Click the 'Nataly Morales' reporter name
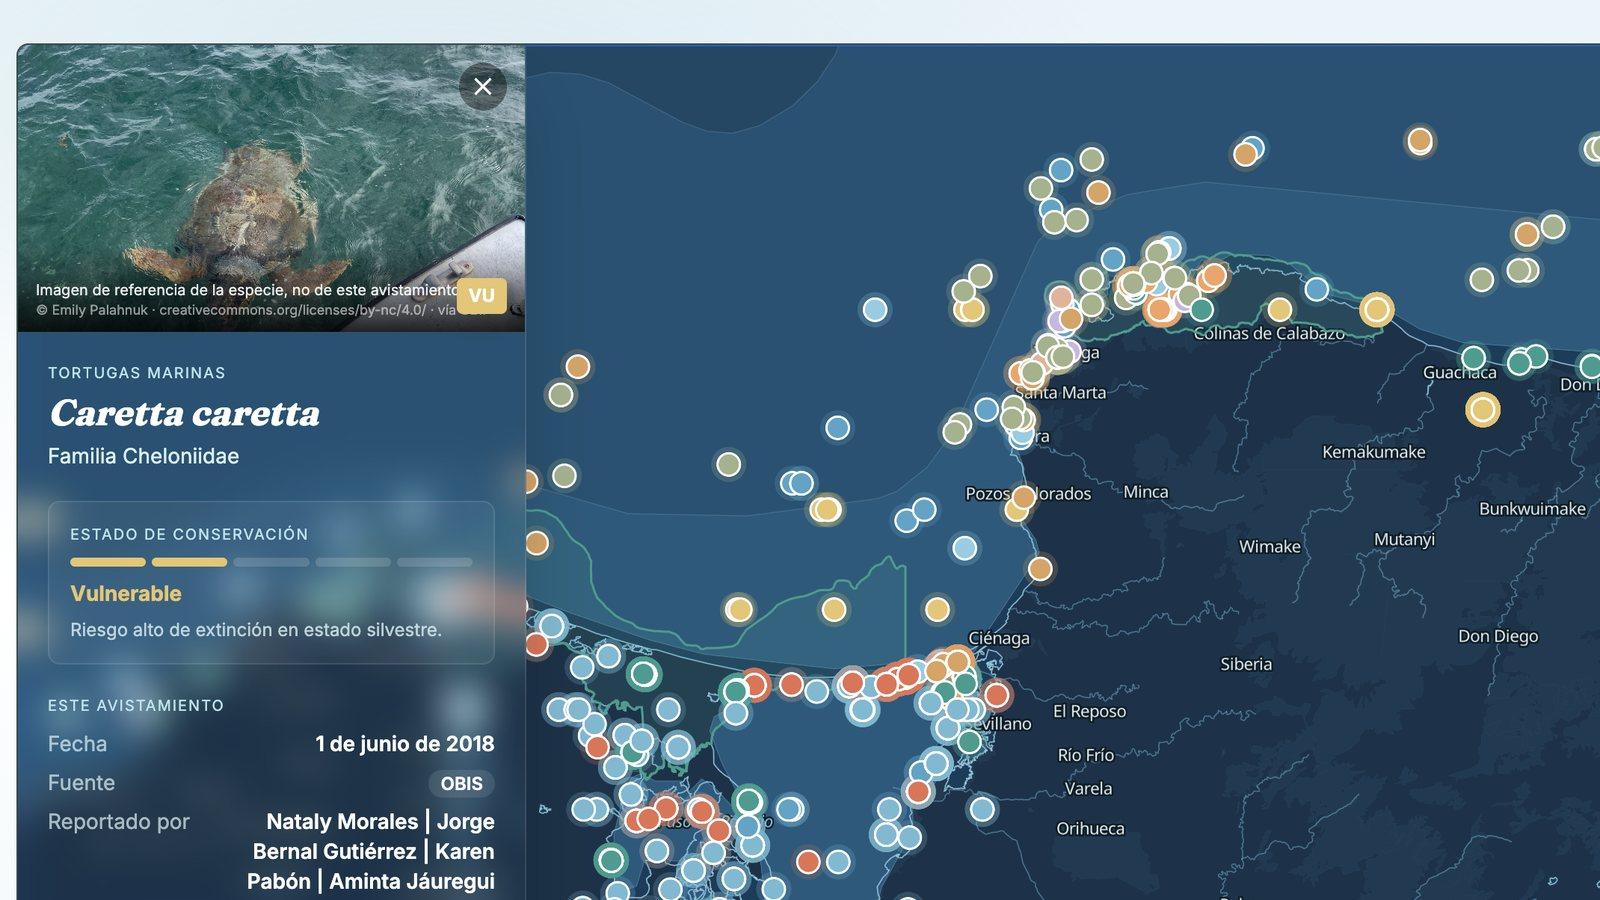 342,822
